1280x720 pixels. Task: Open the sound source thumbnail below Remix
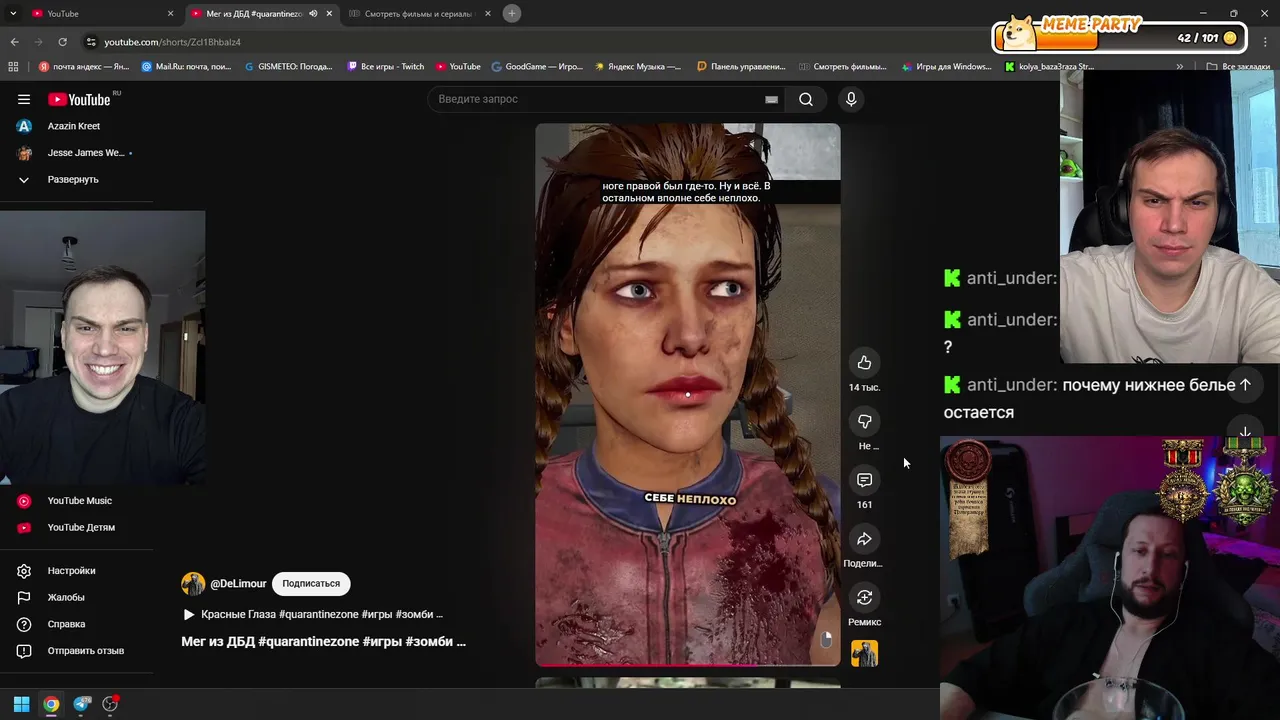864,653
